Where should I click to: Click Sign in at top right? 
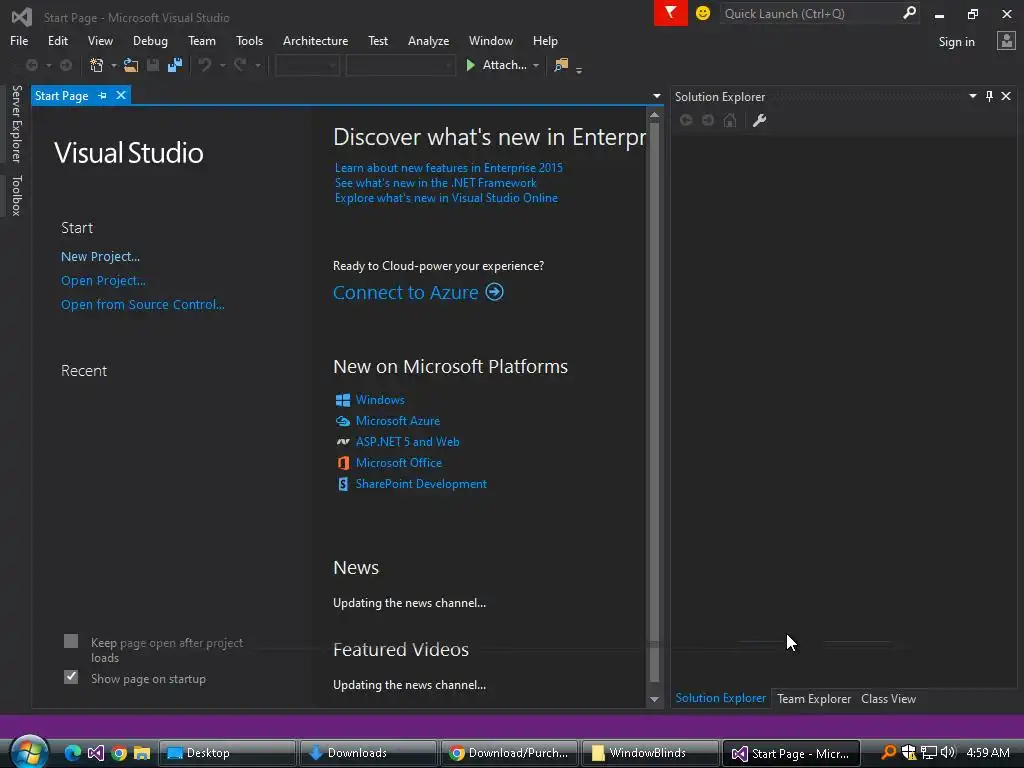pyautogui.click(x=956, y=42)
